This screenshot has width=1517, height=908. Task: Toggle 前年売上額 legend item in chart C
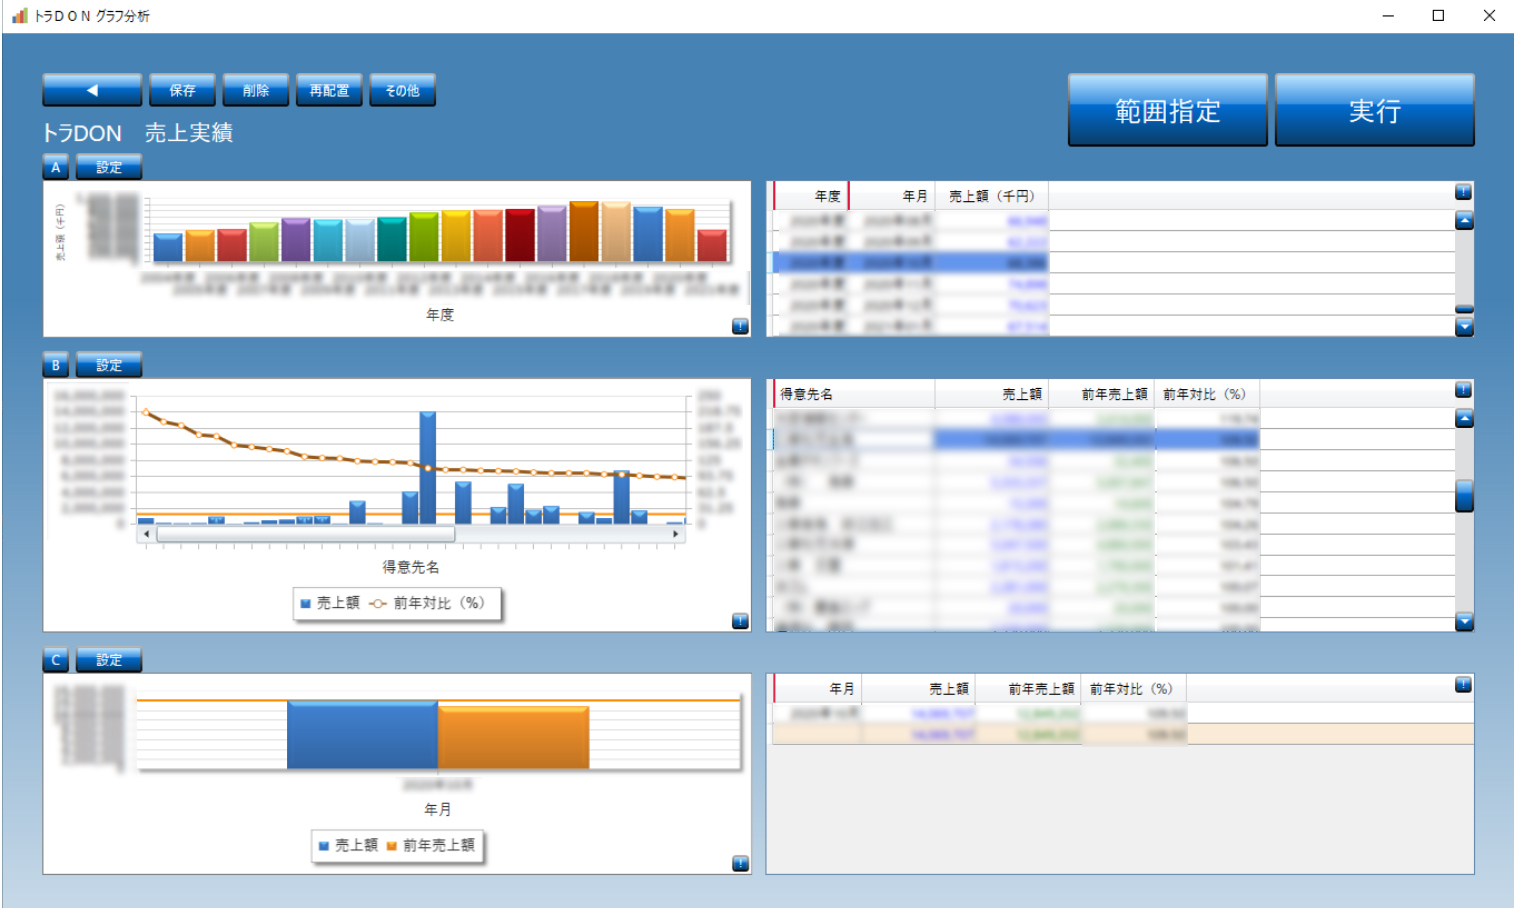[x=430, y=845]
